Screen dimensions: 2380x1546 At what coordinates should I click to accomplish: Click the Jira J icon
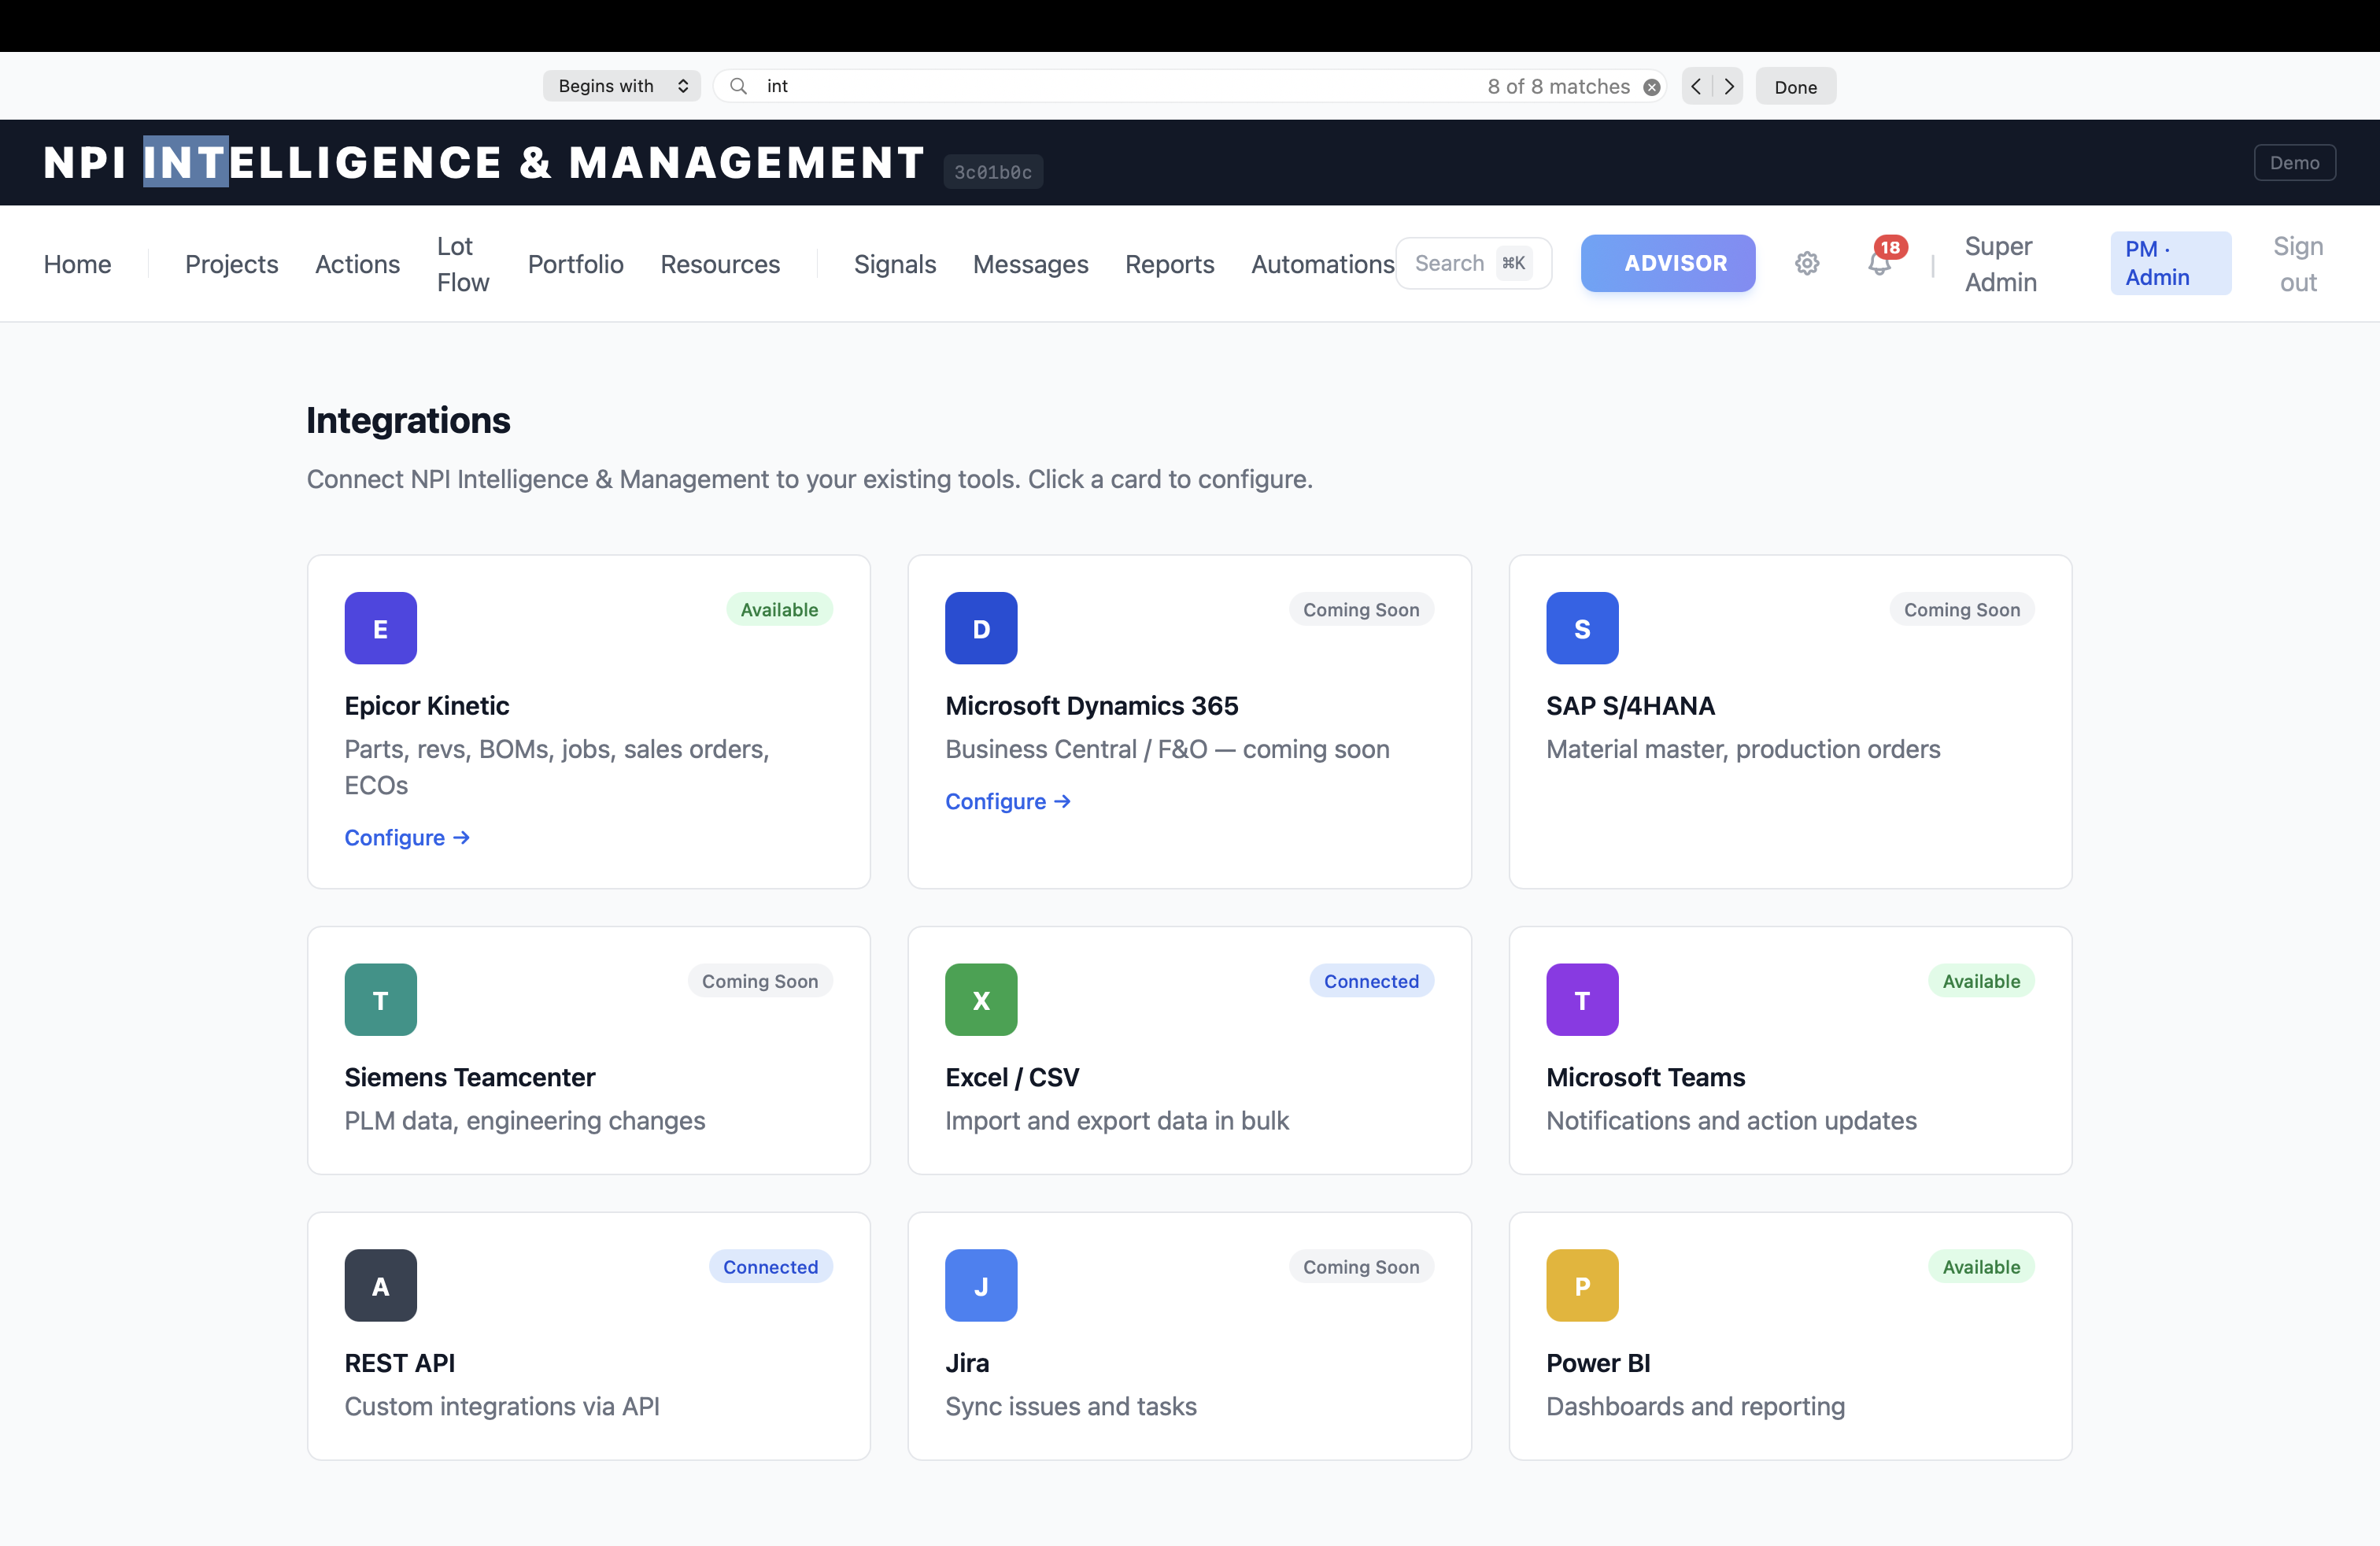(x=981, y=1285)
